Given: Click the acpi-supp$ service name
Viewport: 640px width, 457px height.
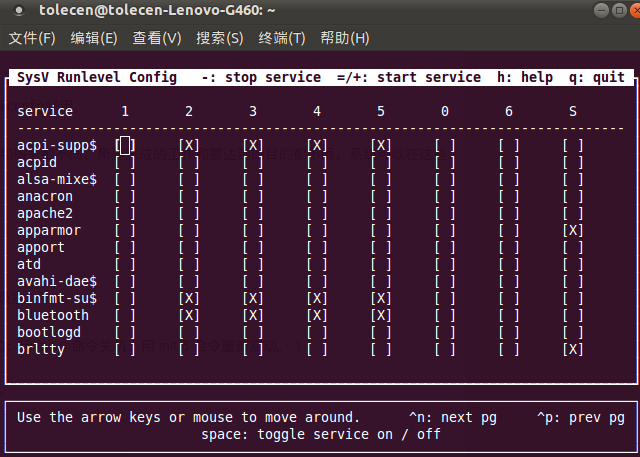Looking at the screenshot, I should [x=57, y=146].
